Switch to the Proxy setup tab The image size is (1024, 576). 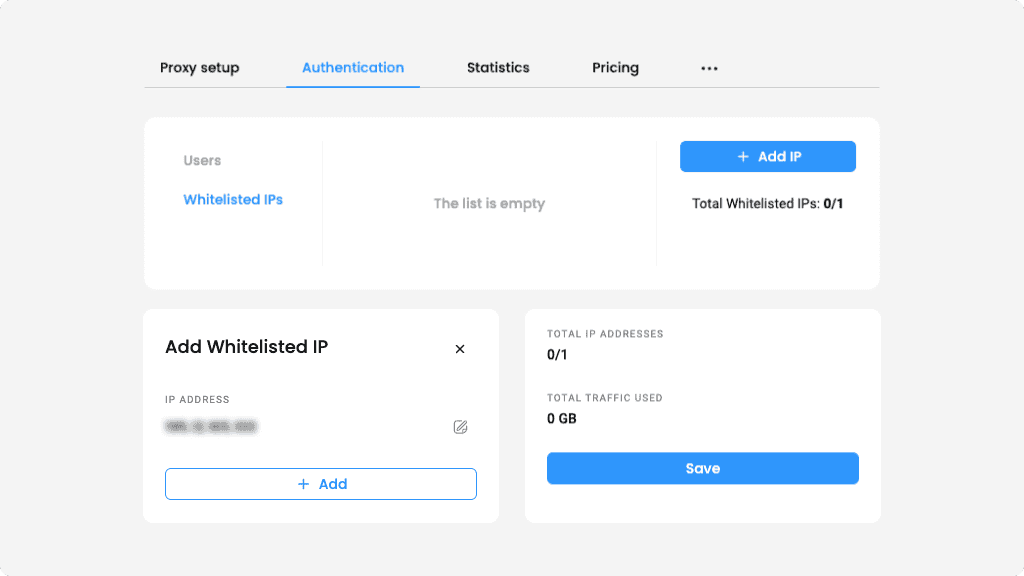(200, 68)
